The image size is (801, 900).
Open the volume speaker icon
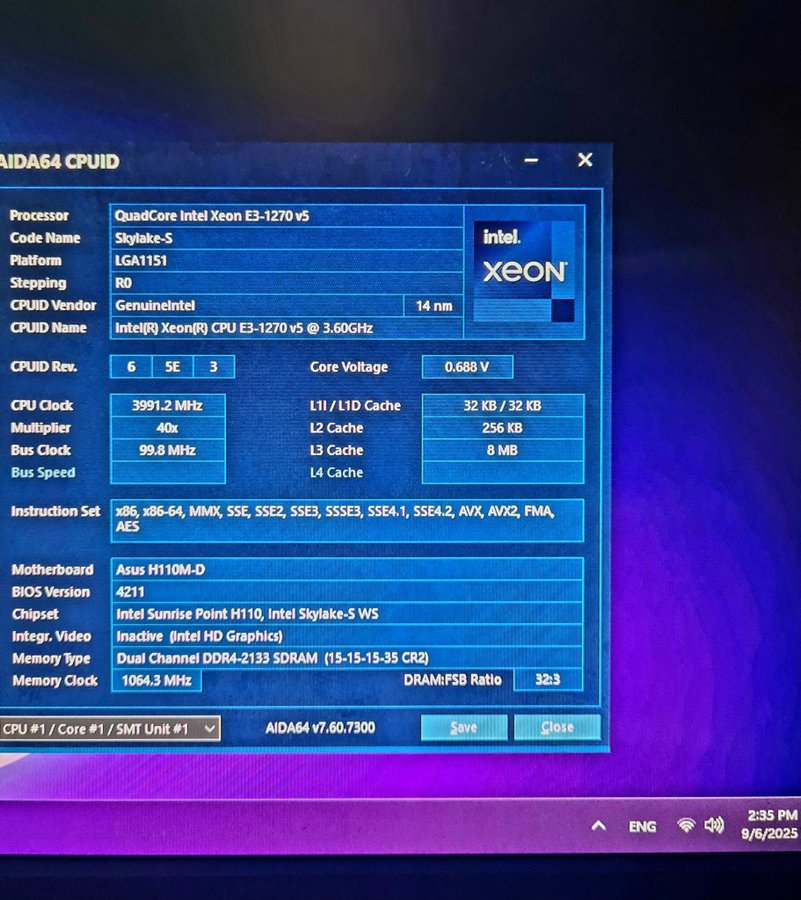coord(714,825)
